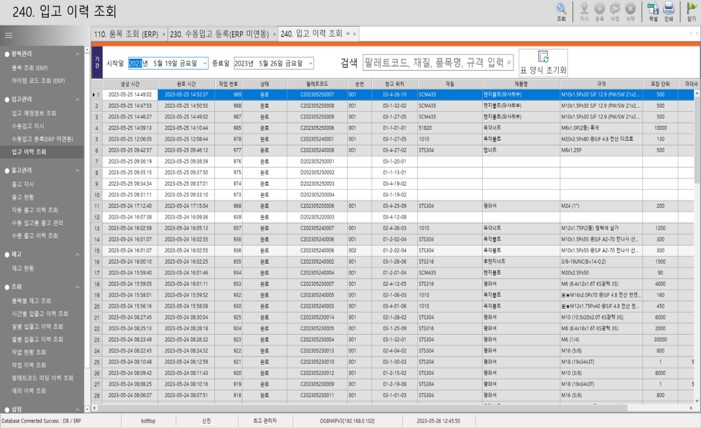Viewport: 701px width, 428px height.
Task: Click the 종료일 date field
Action: (273, 64)
